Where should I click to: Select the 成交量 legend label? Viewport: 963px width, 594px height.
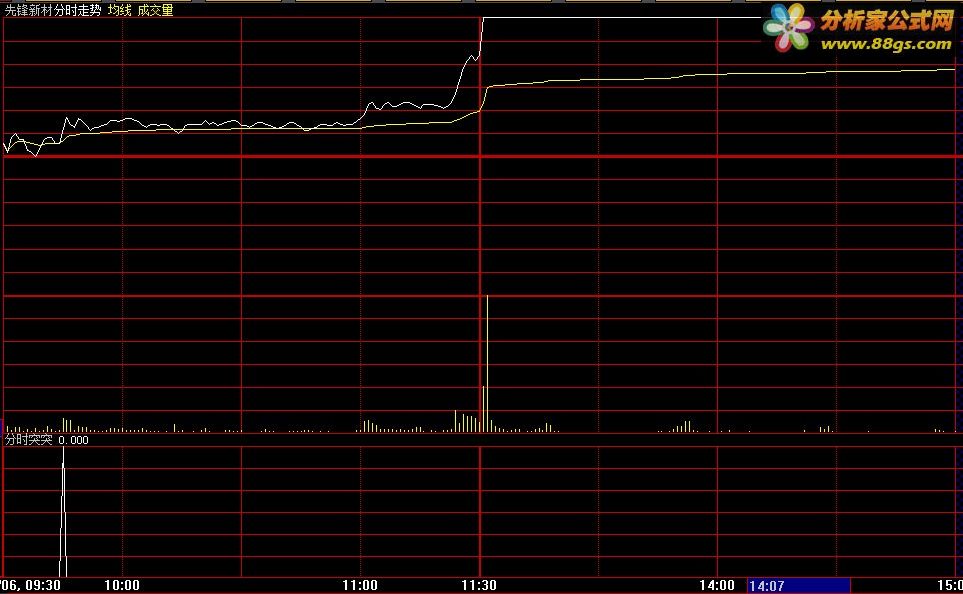[155, 10]
